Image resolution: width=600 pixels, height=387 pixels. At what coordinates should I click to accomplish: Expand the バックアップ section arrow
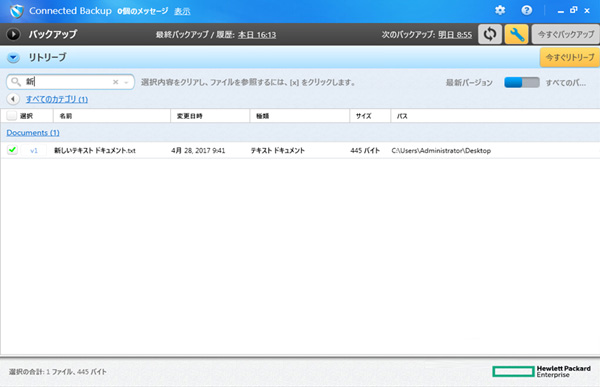pos(13,34)
